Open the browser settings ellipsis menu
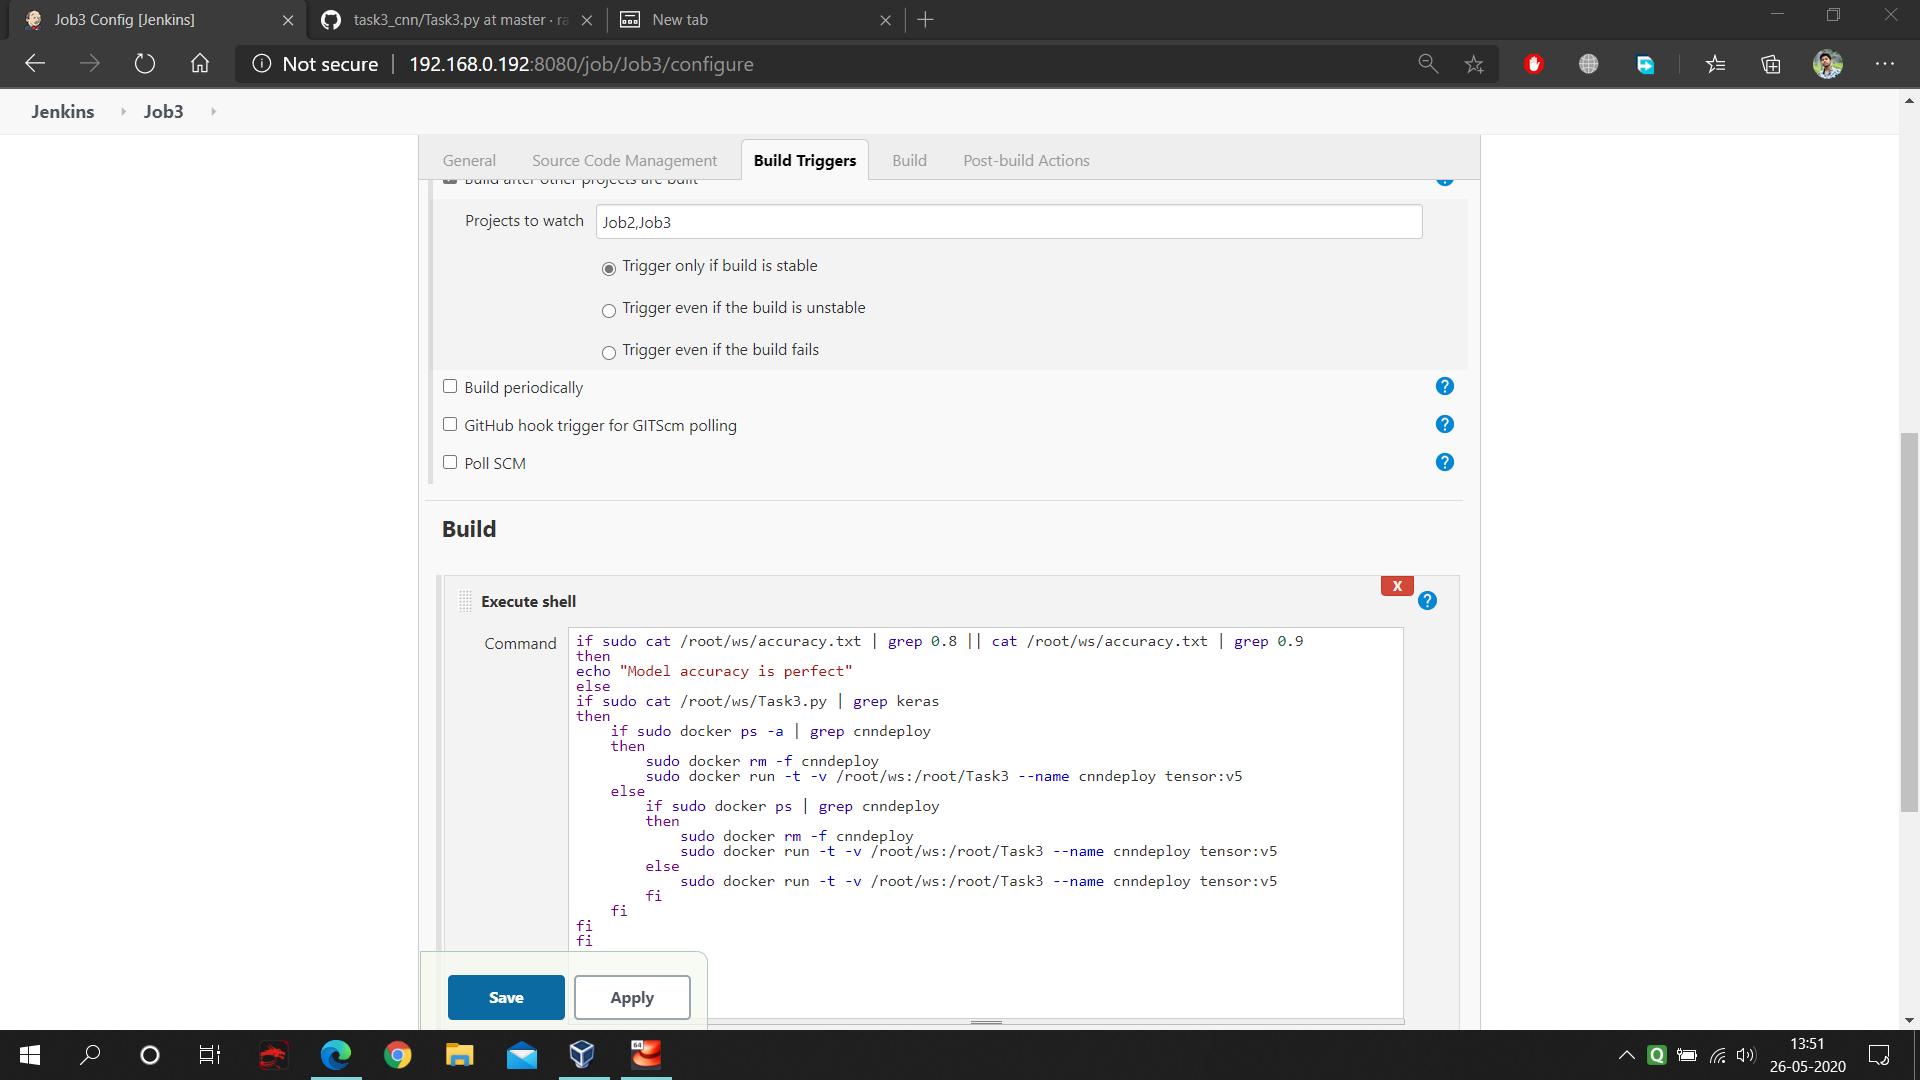The width and height of the screenshot is (1920, 1080). tap(1884, 64)
